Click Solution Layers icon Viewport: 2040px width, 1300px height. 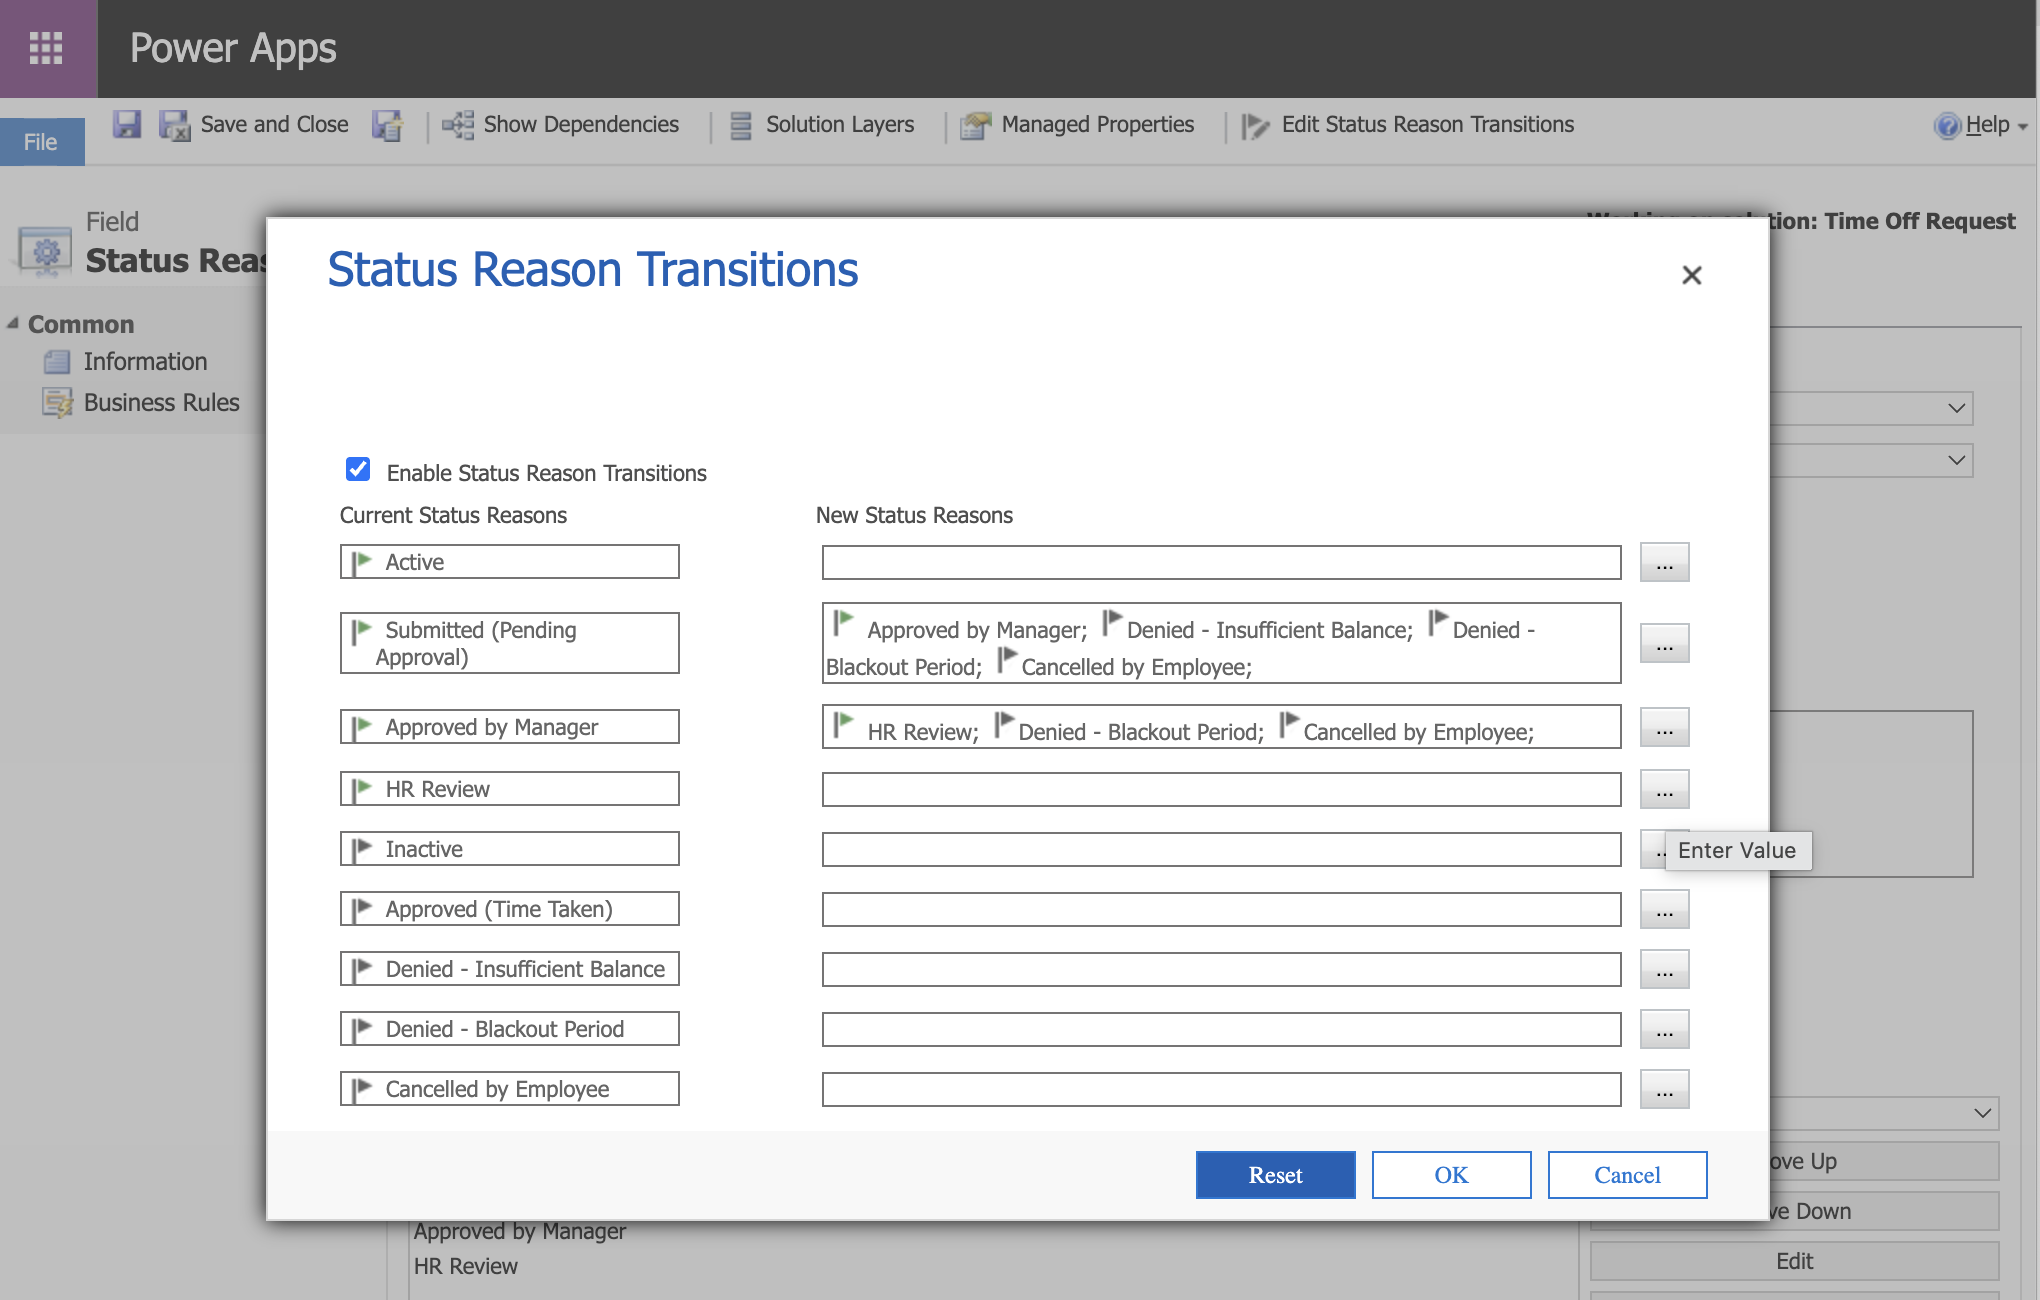[741, 125]
